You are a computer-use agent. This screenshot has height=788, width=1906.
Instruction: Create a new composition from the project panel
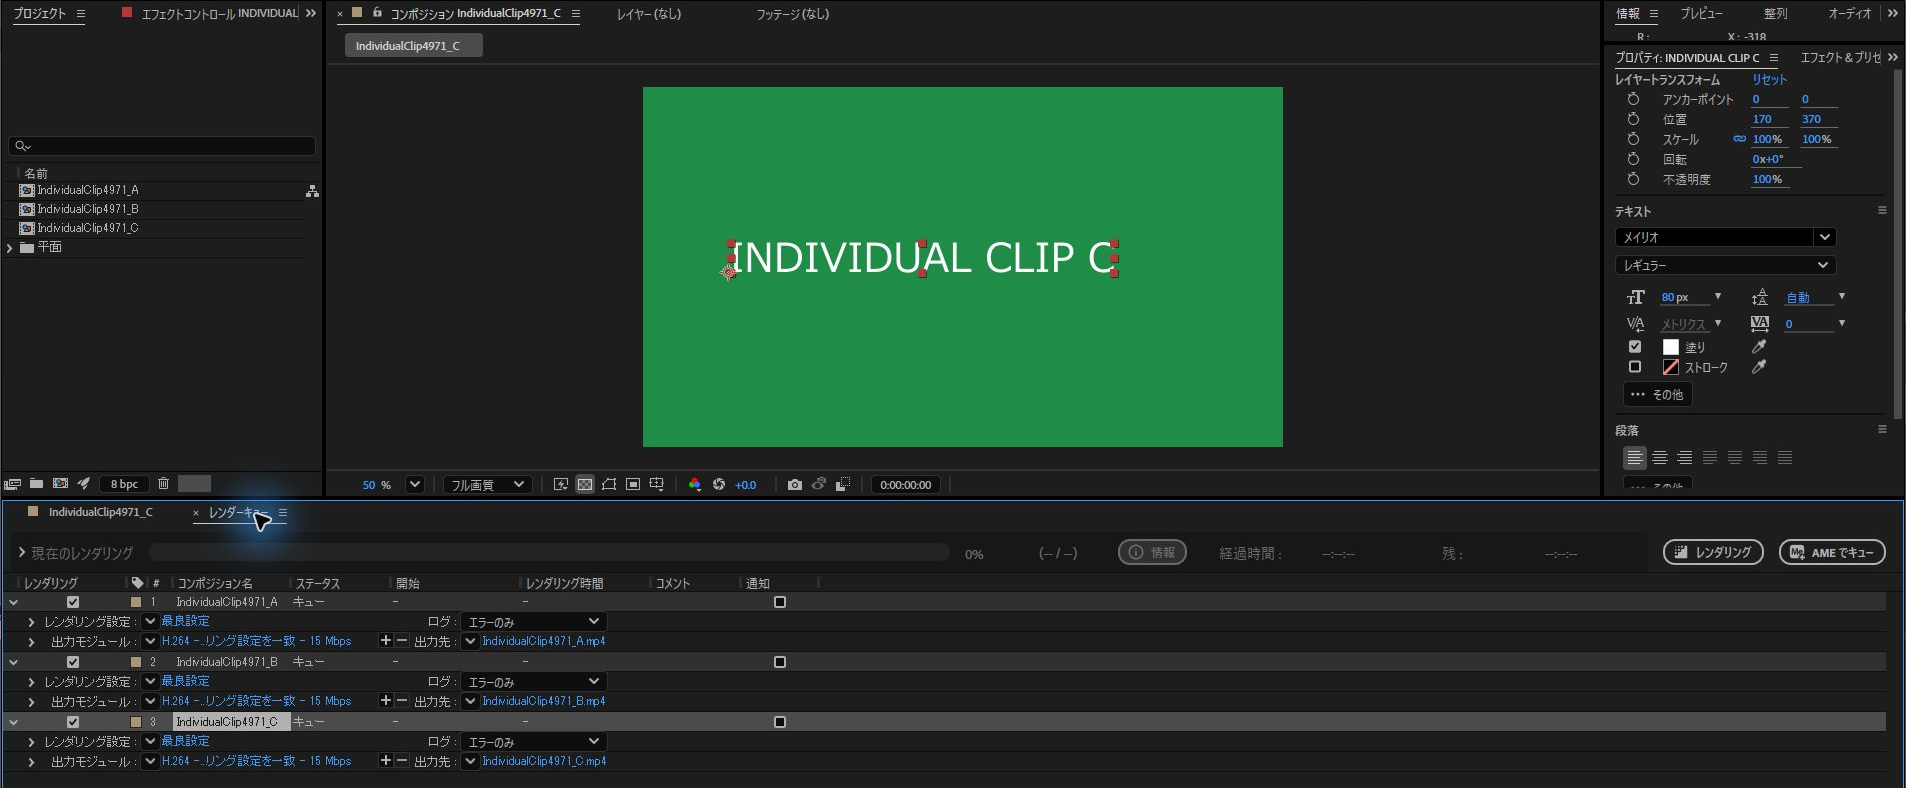[60, 484]
